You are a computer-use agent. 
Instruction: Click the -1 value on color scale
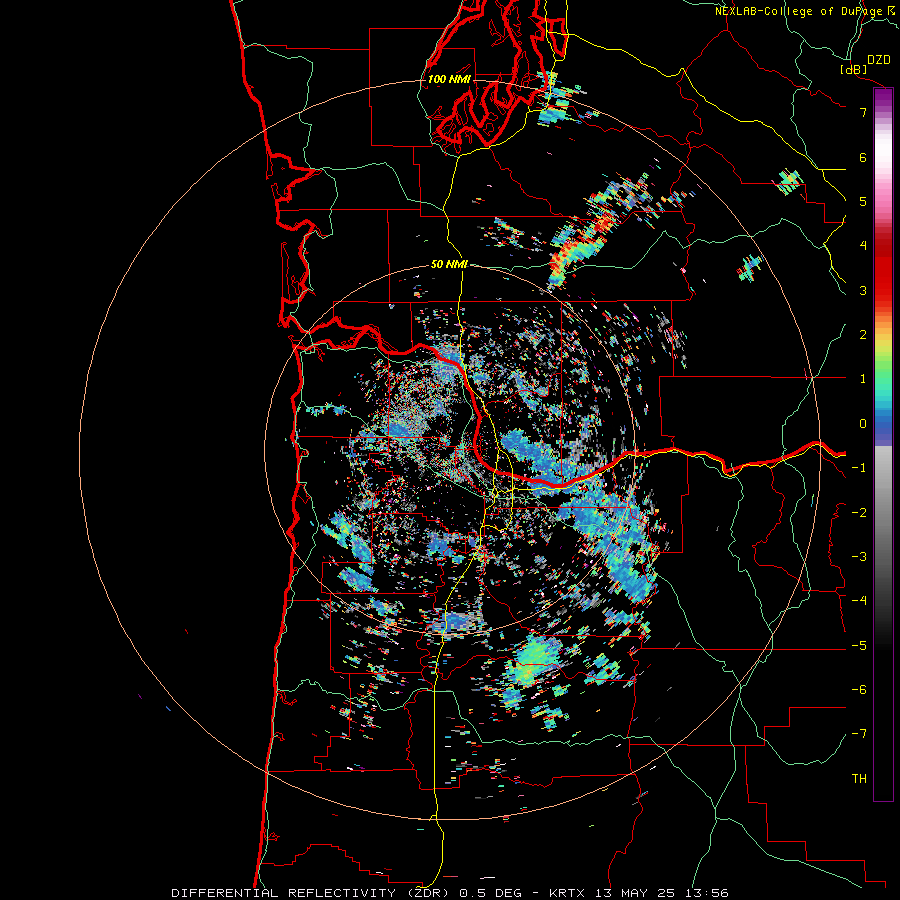tap(859, 468)
